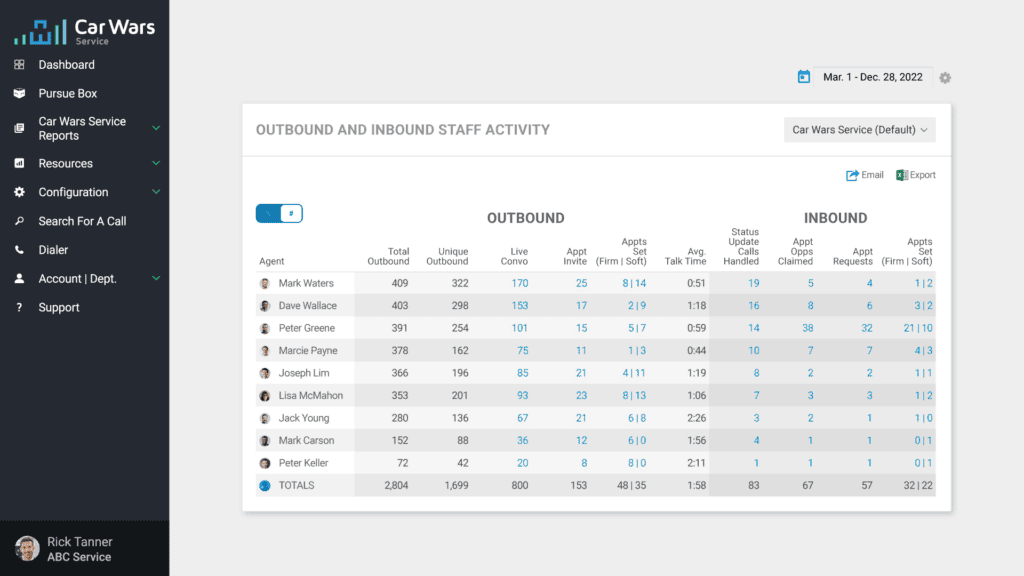Screen dimensions: 1024x576
Task: Click the Rick Tanner ABC Service name
Action: click(79, 549)
